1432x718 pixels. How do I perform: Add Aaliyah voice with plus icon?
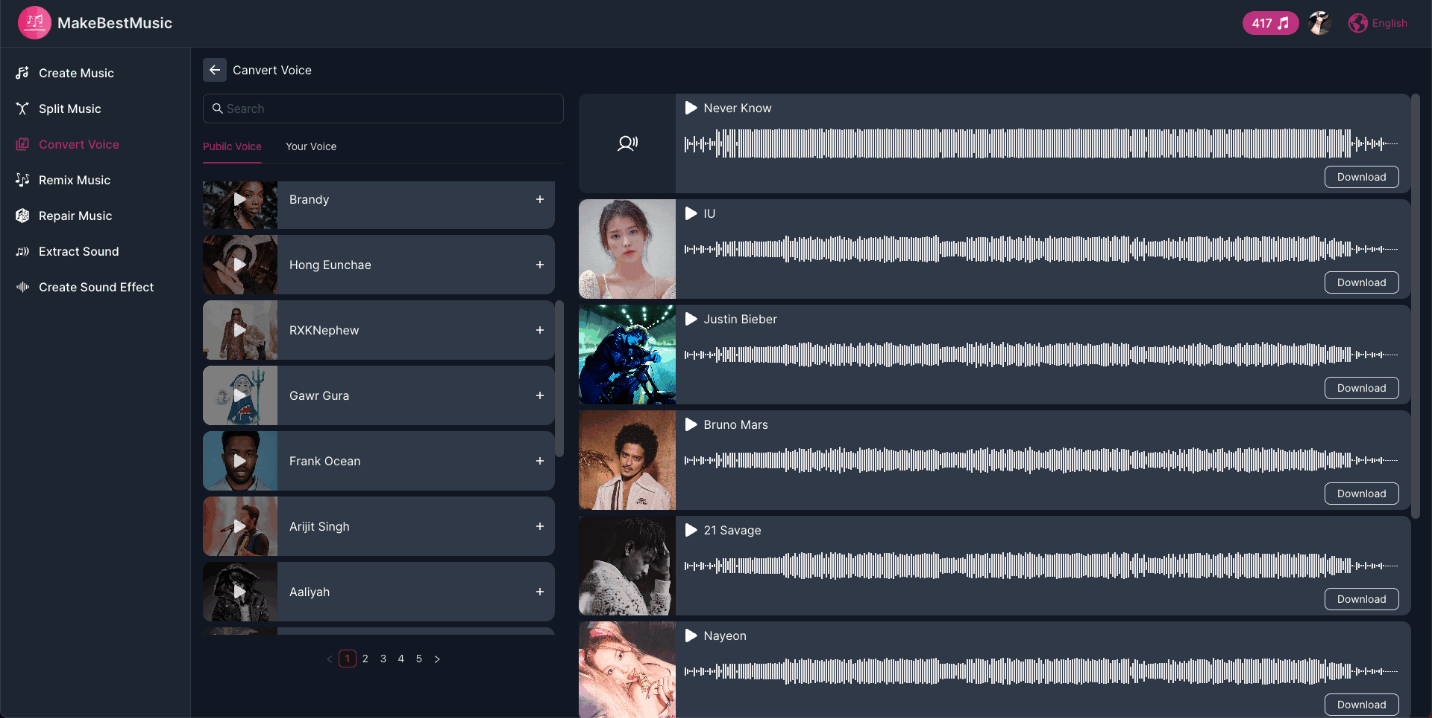540,592
